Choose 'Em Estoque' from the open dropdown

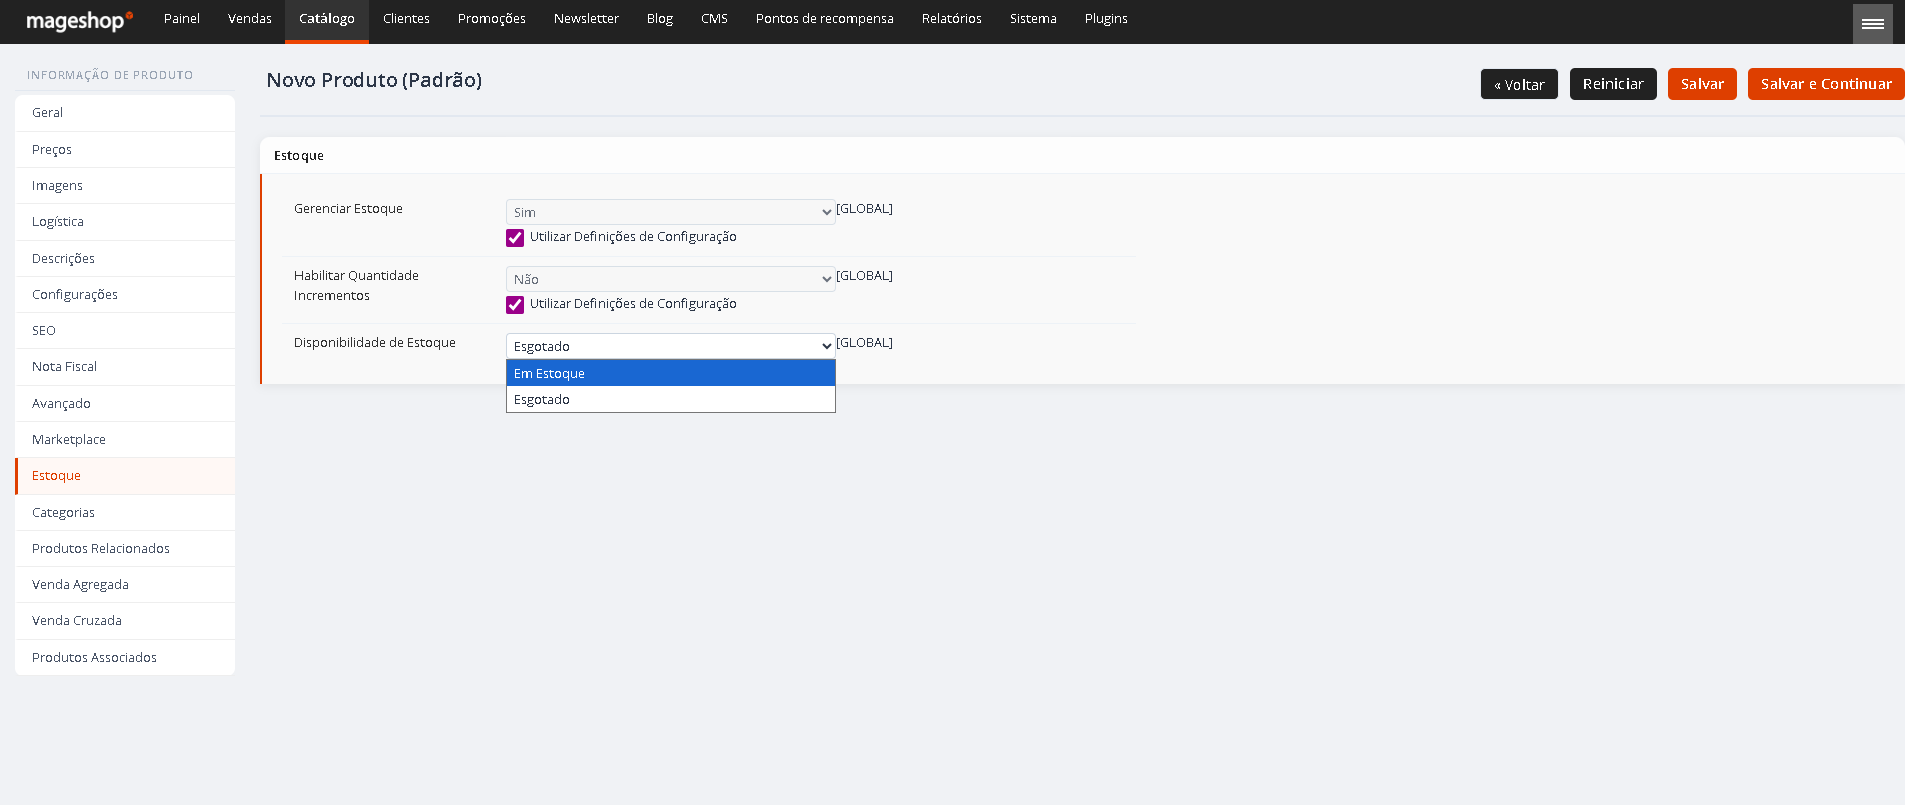tap(670, 373)
